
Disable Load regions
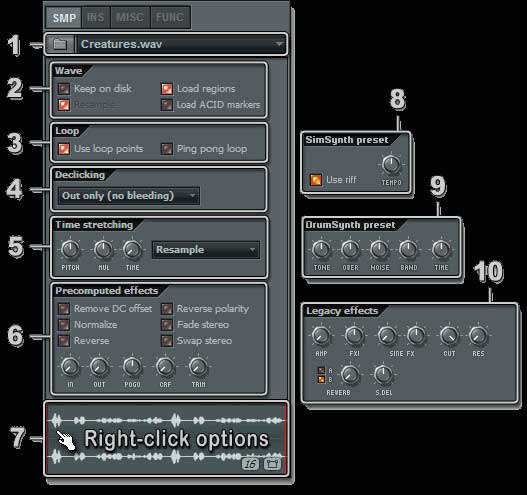[x=167, y=89]
